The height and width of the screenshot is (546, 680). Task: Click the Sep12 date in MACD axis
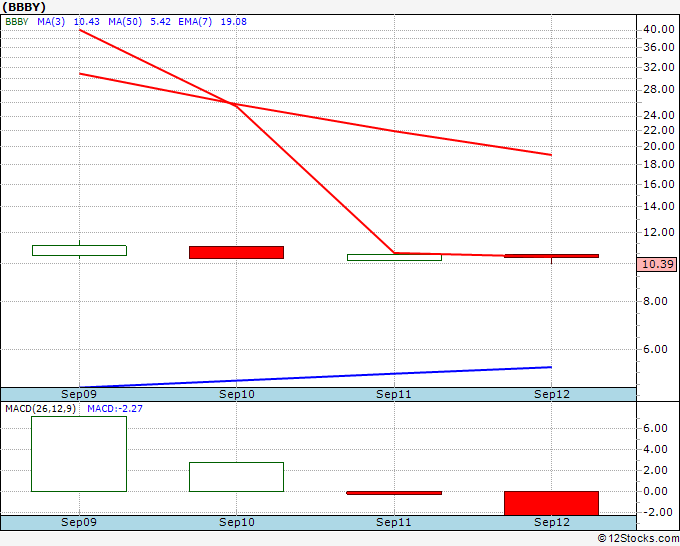552,522
